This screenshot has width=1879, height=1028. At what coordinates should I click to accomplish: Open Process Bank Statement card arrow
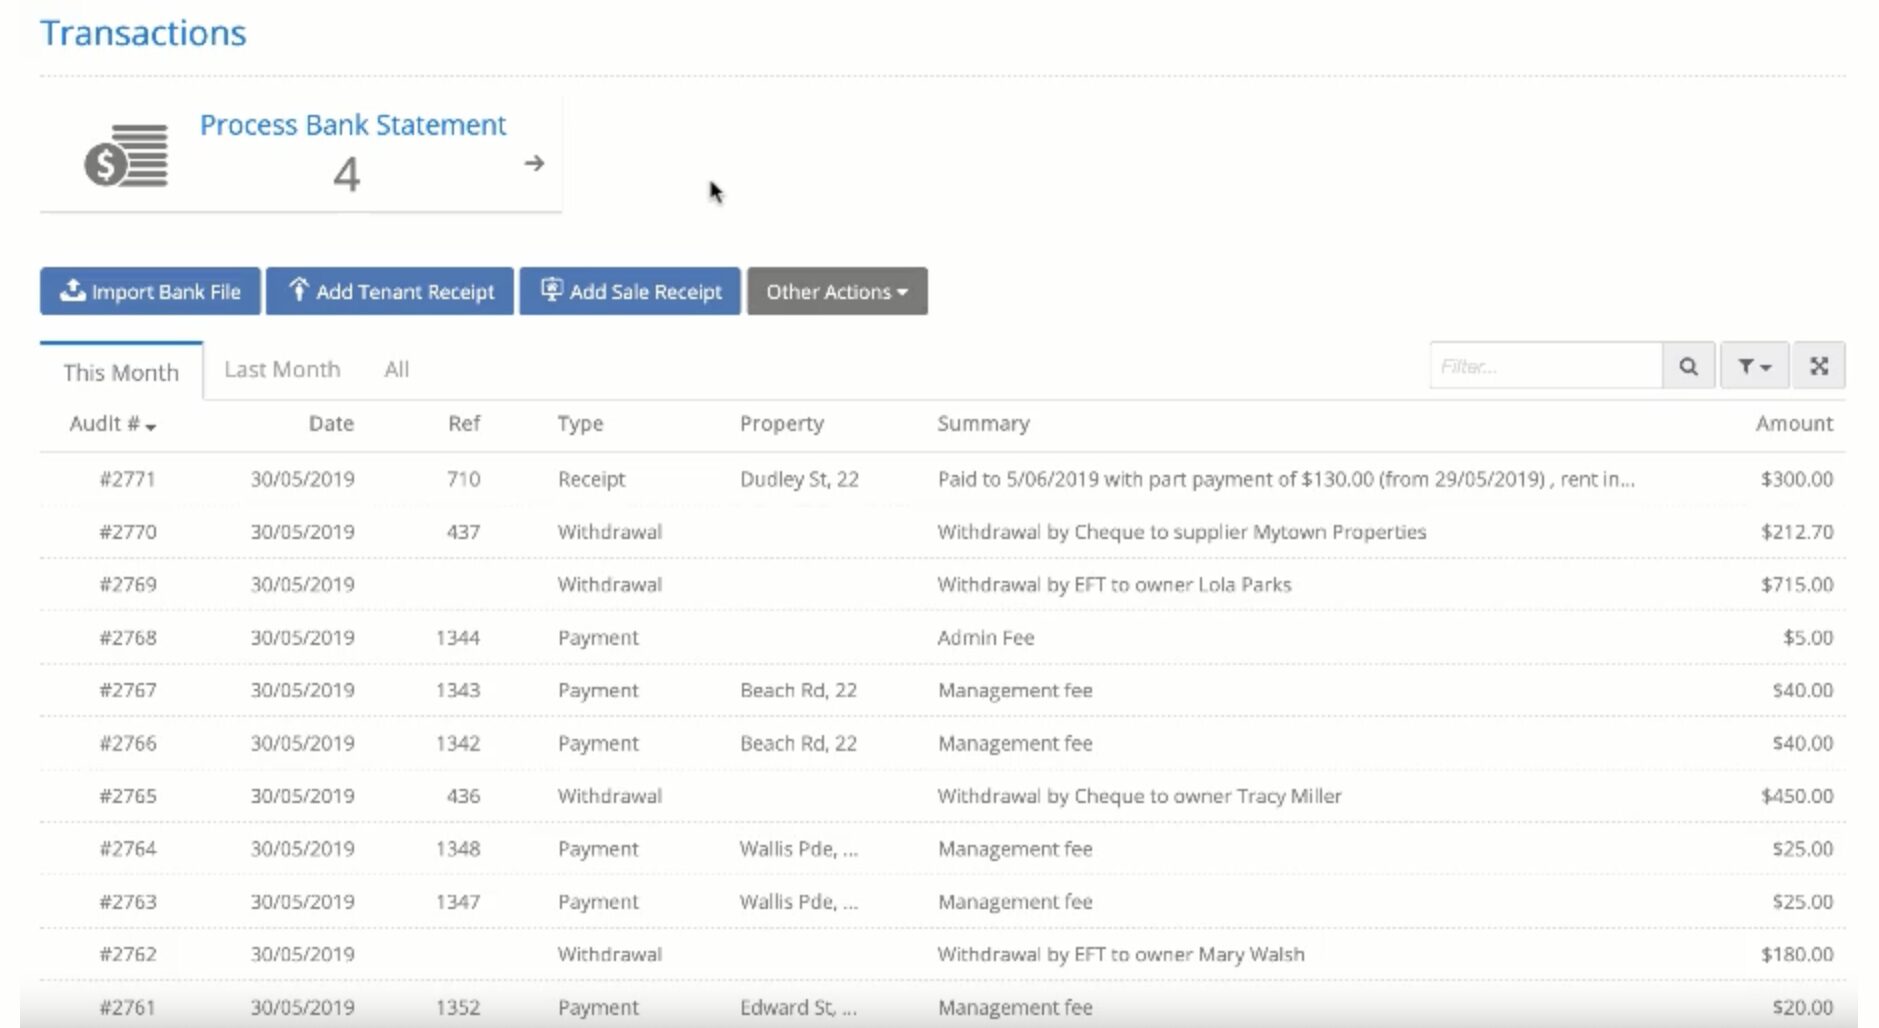(534, 163)
